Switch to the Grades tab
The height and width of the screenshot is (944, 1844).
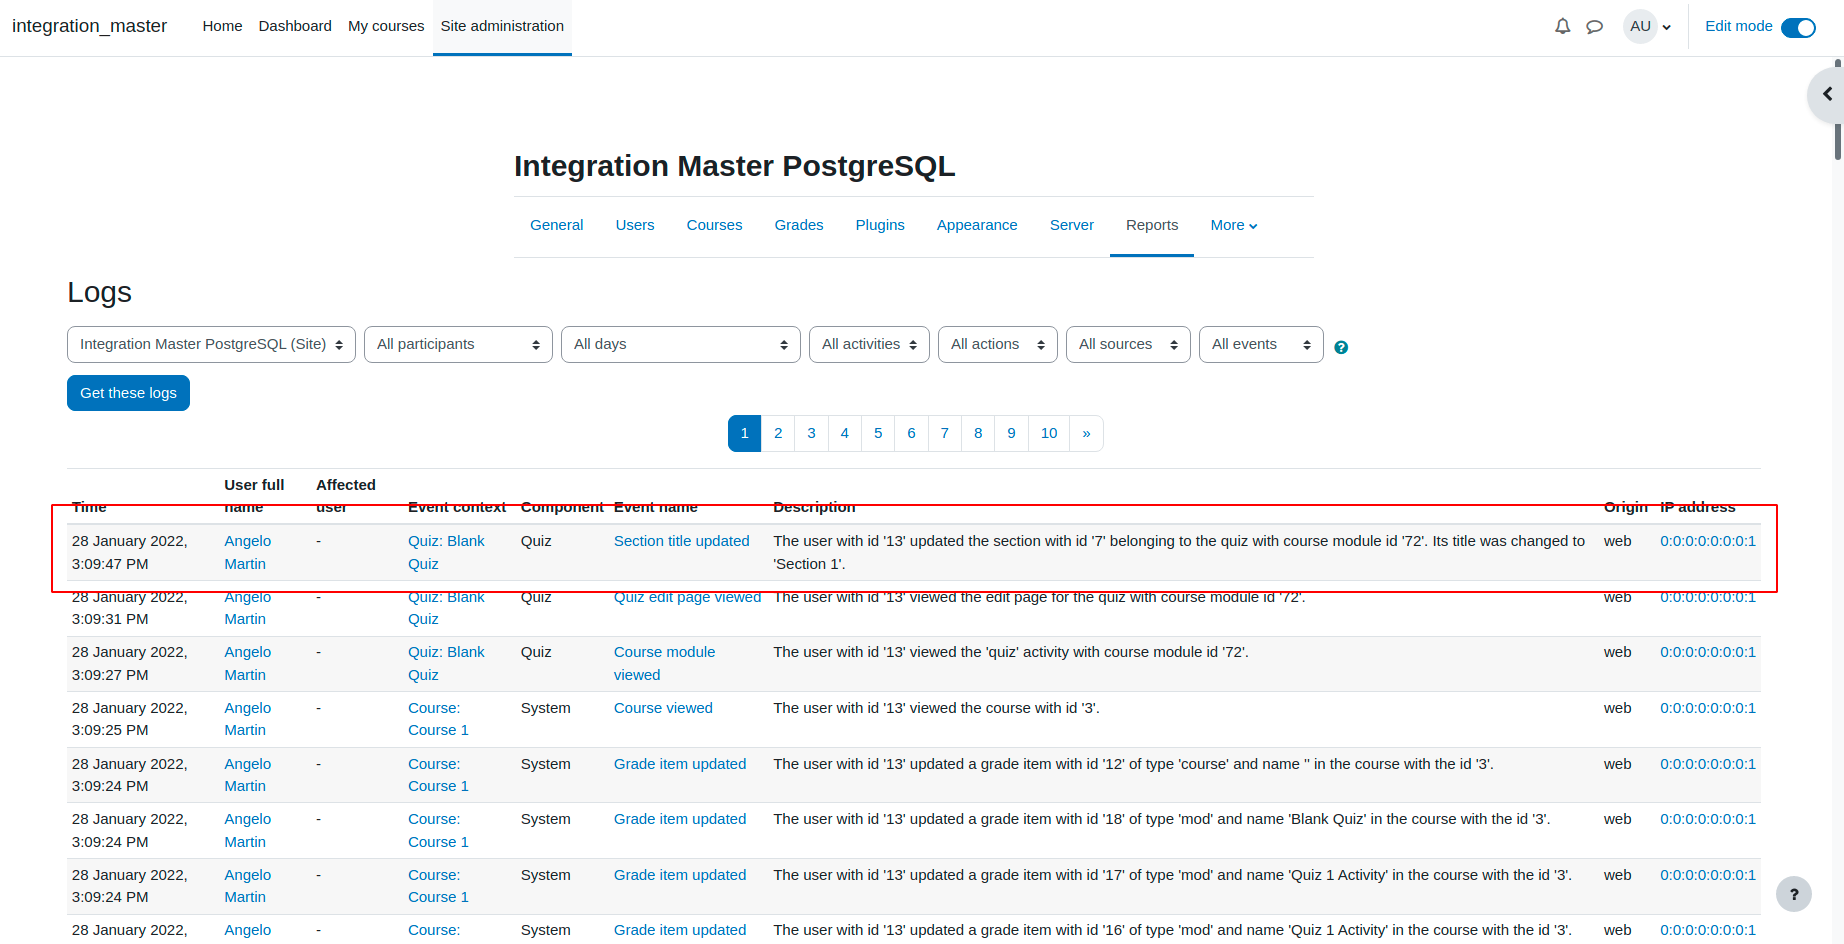click(x=799, y=225)
